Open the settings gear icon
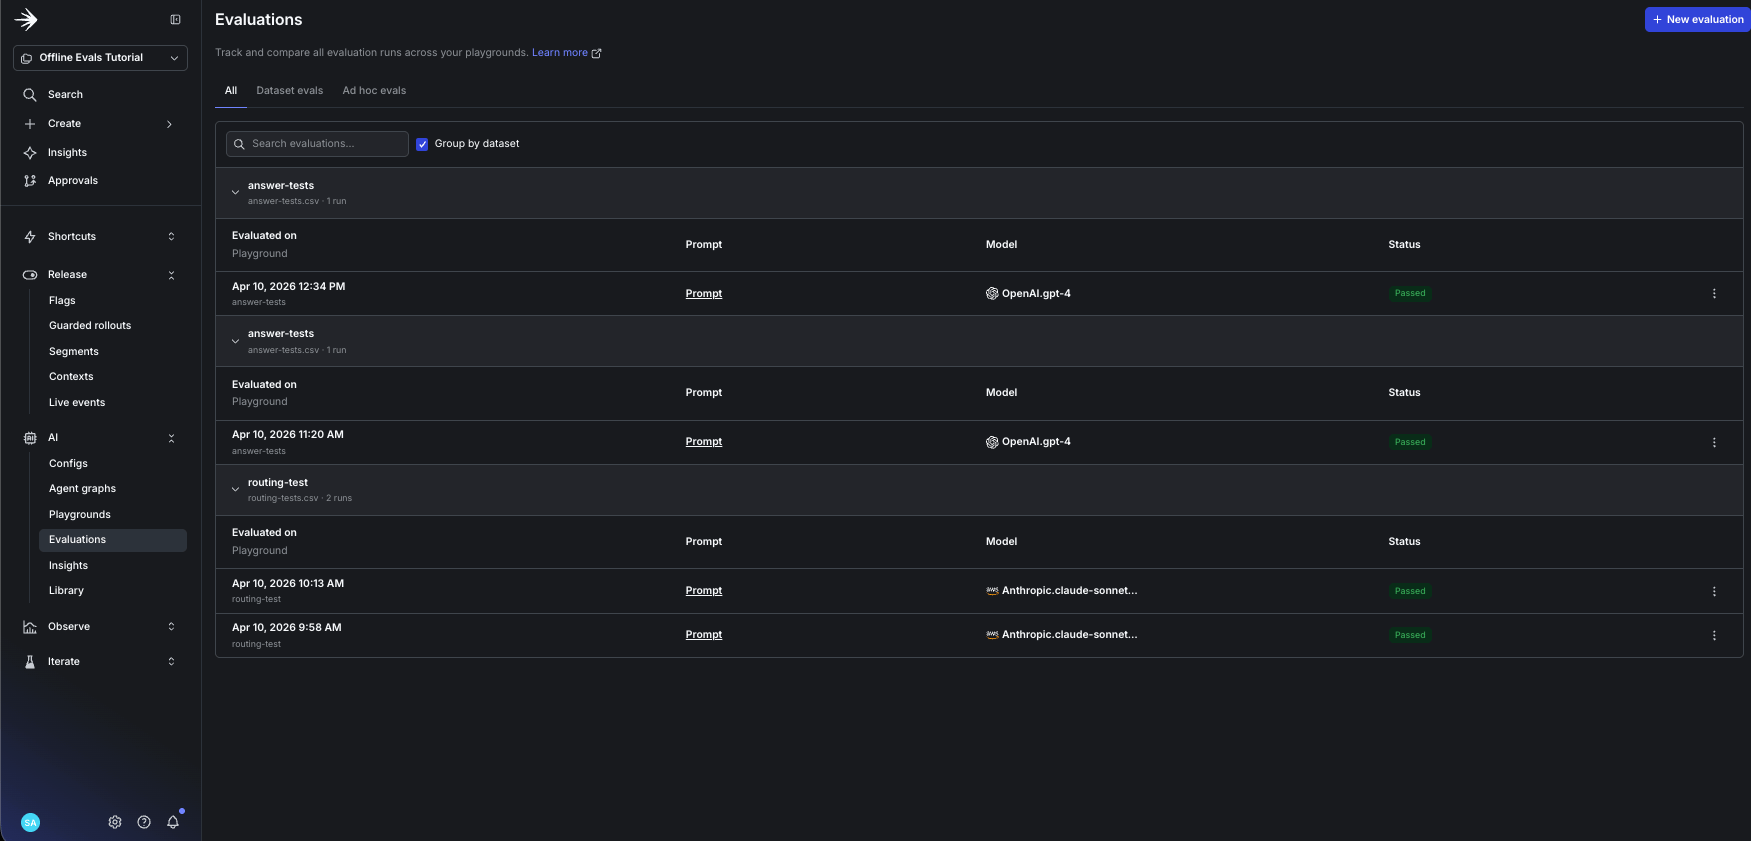This screenshot has height=841, width=1751. point(115,822)
